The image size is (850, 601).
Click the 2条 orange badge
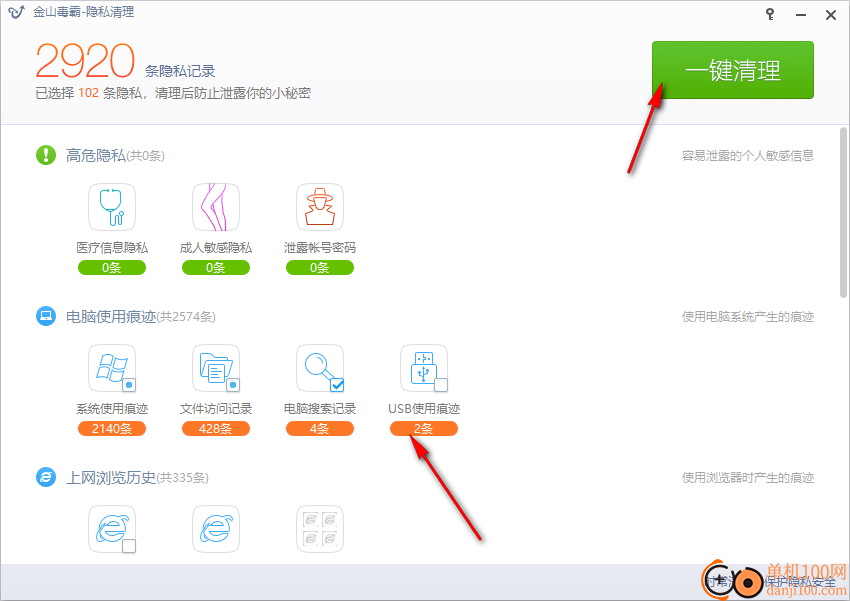[x=424, y=429]
